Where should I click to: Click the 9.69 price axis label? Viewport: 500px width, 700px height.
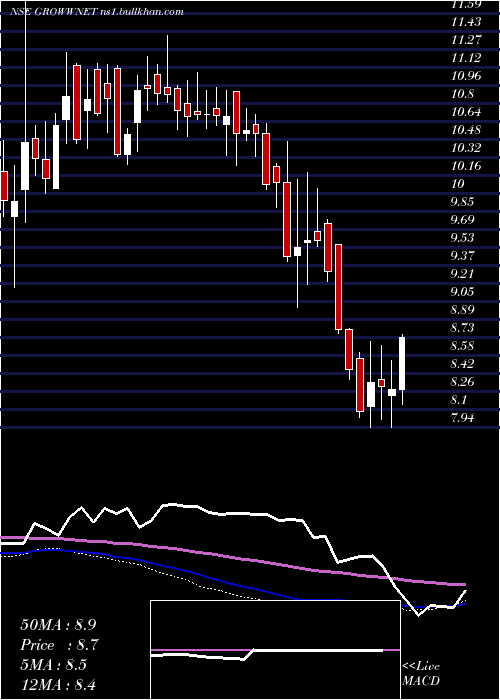click(x=462, y=220)
